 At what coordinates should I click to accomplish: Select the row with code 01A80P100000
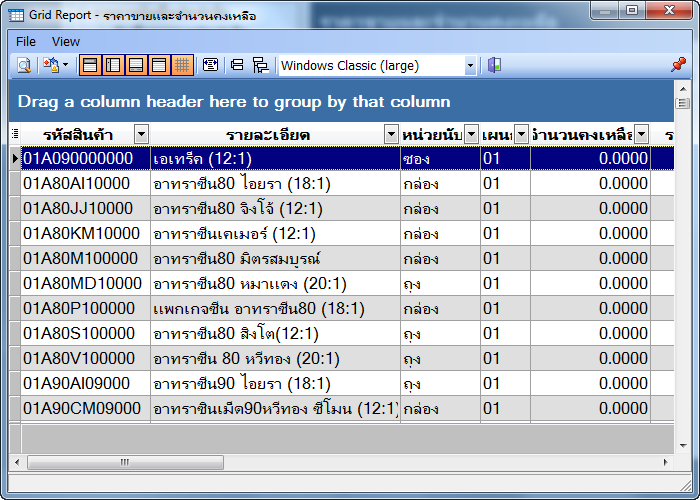[78, 308]
